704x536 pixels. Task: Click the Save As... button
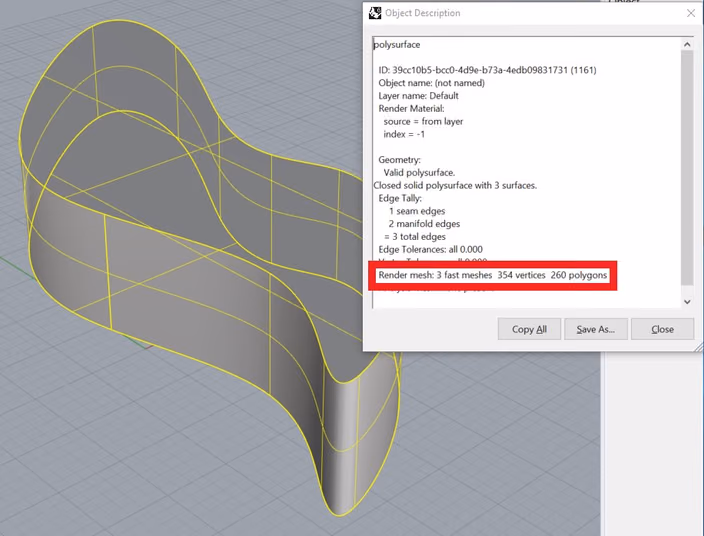596,329
